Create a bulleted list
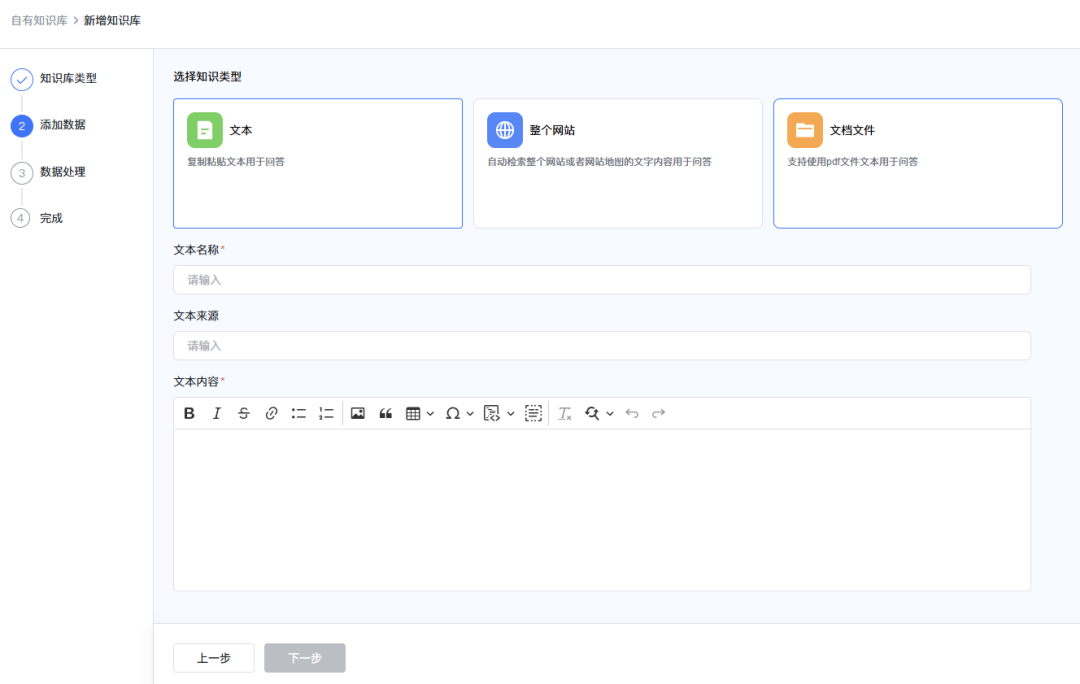 (298, 413)
